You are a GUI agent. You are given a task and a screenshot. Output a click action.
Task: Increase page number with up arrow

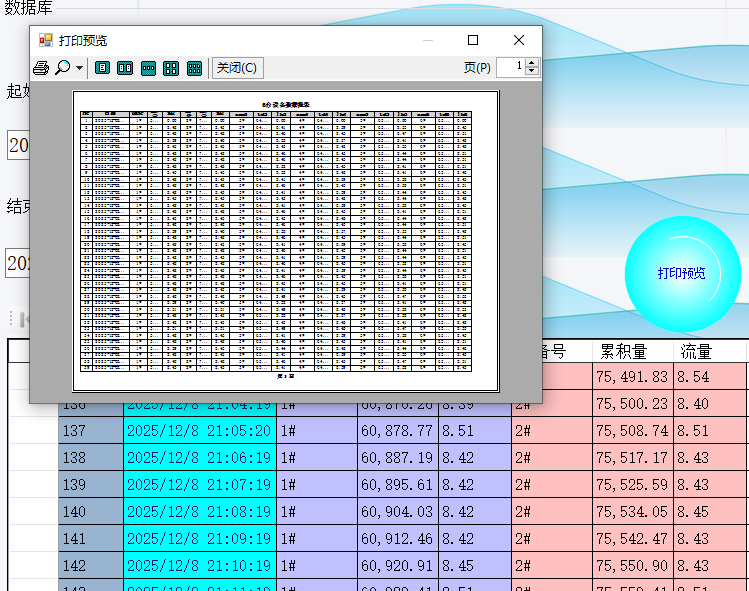tap(532, 62)
